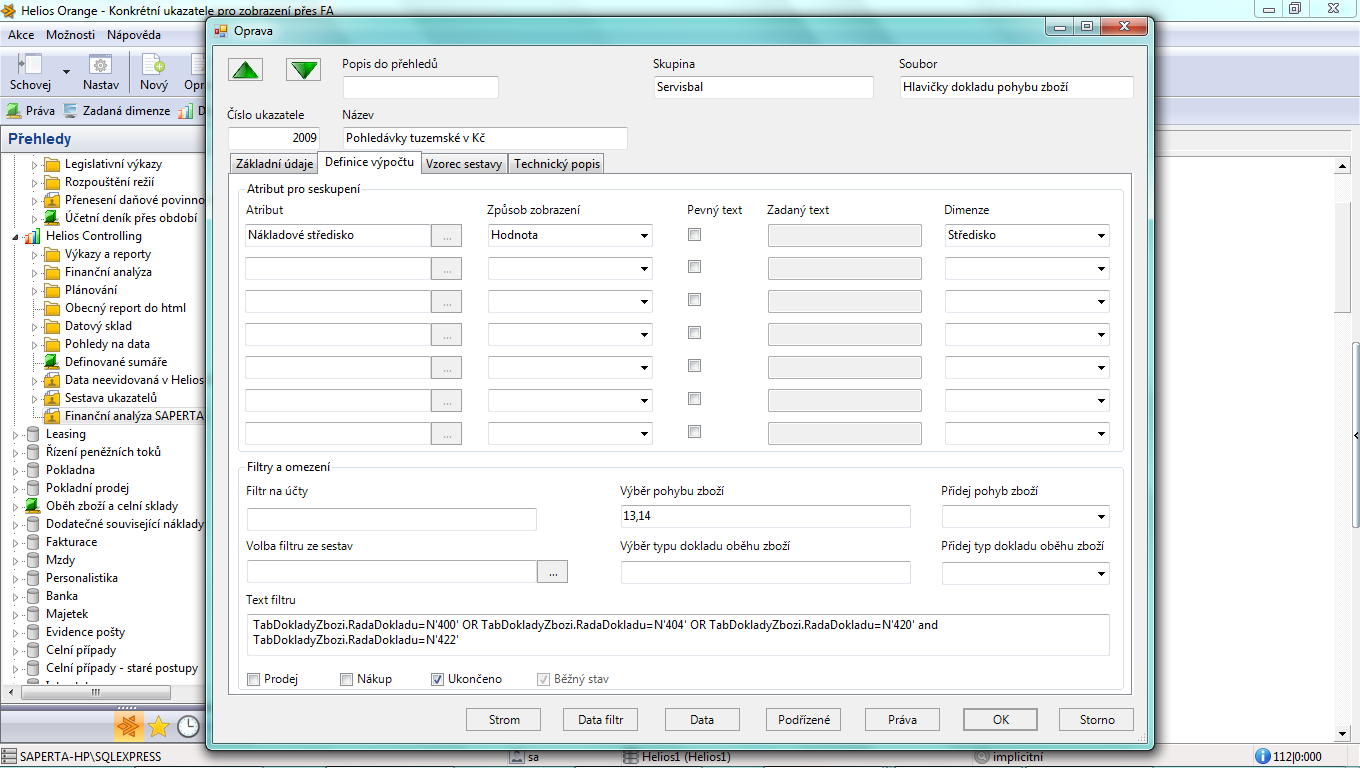The width and height of the screenshot is (1360, 768).
Task: Click Zadaná dimenze monitor icon
Action: 70,111
